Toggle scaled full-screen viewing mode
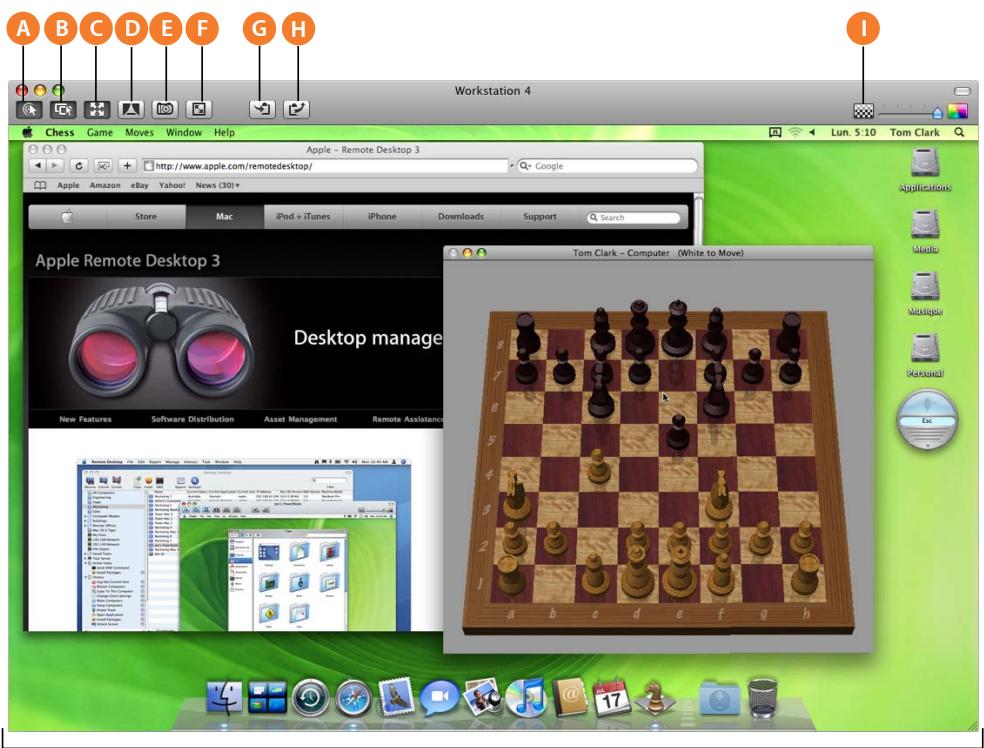Viewport: 984px width, 748px height. coord(200,108)
